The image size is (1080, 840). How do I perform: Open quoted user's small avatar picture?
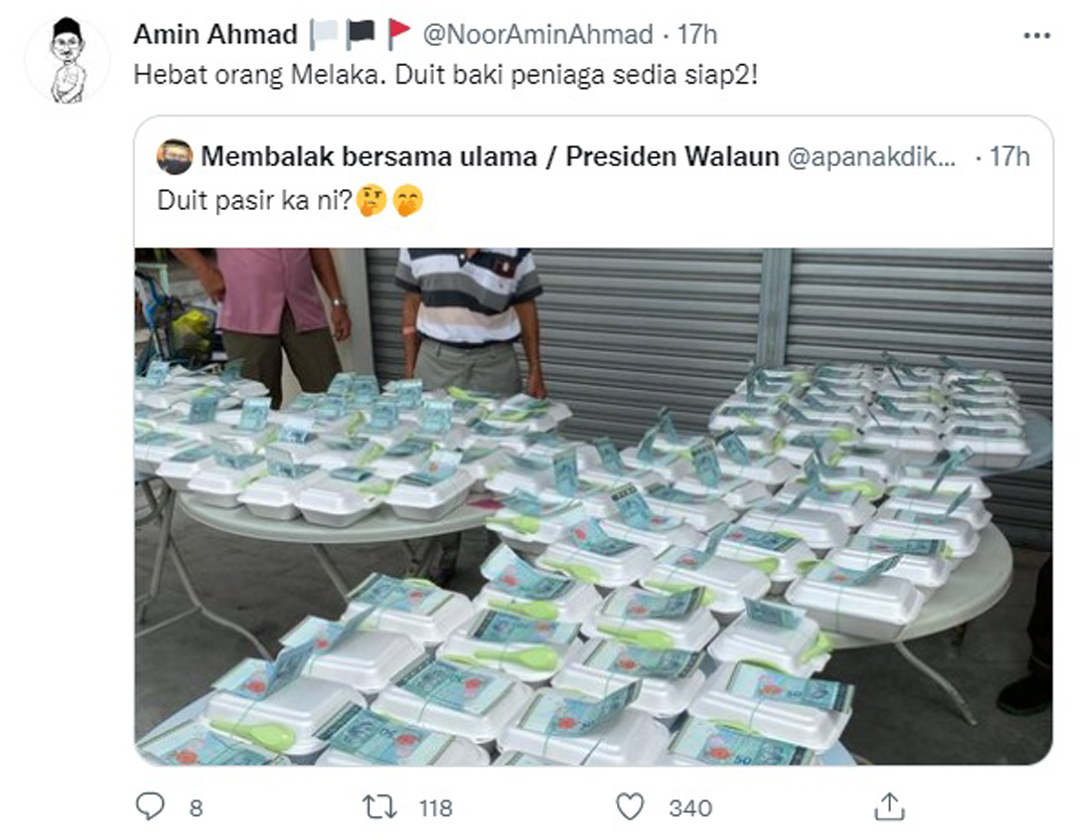(175, 157)
